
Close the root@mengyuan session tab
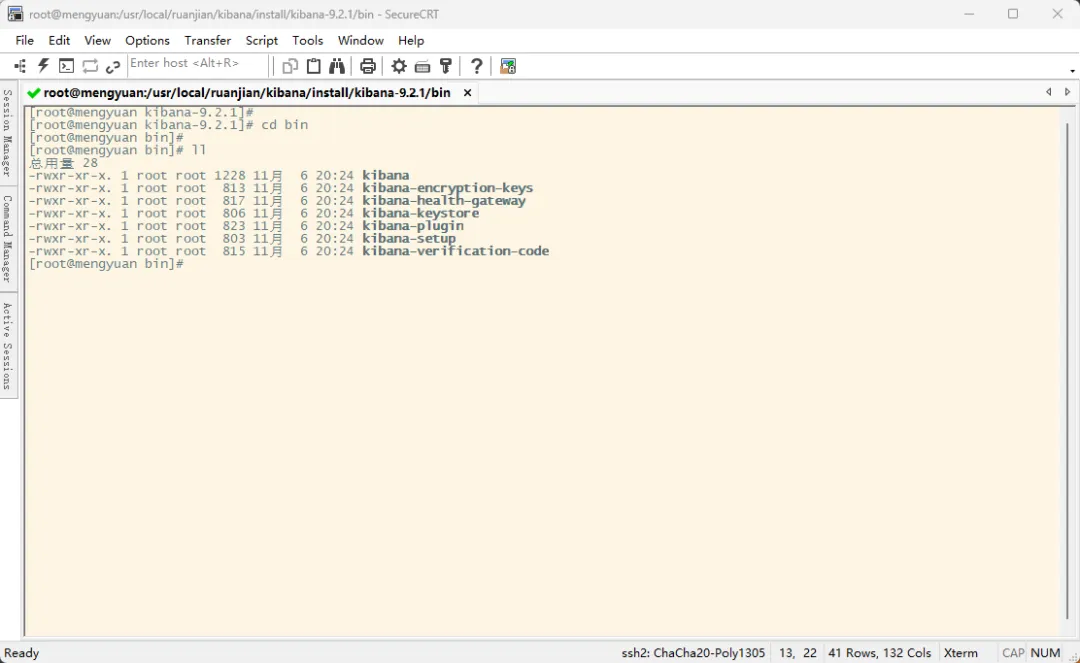pos(467,93)
